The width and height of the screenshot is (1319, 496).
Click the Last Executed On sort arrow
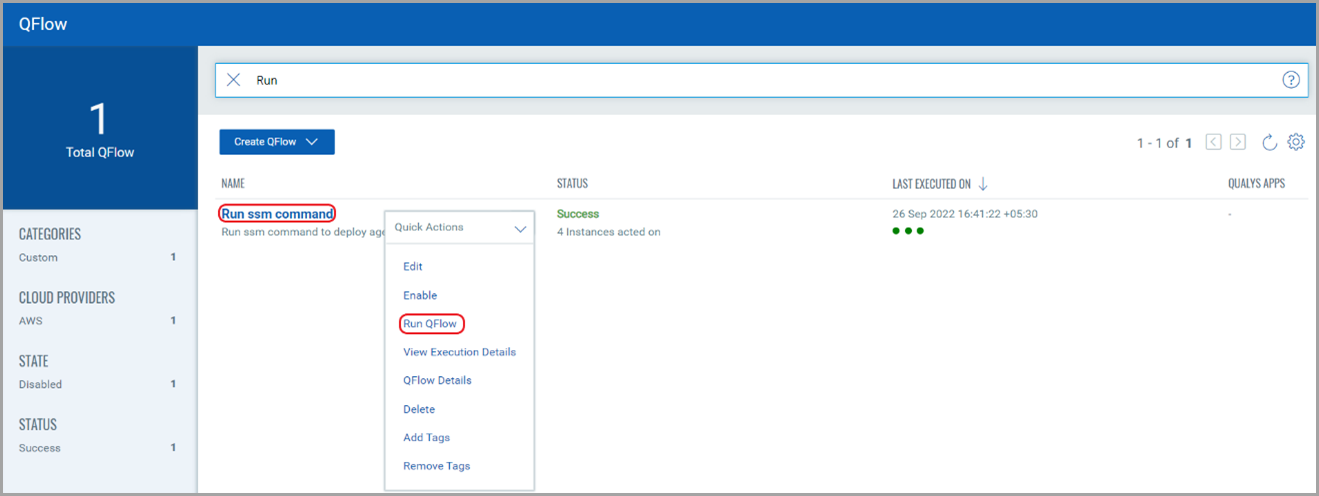click(x=983, y=184)
